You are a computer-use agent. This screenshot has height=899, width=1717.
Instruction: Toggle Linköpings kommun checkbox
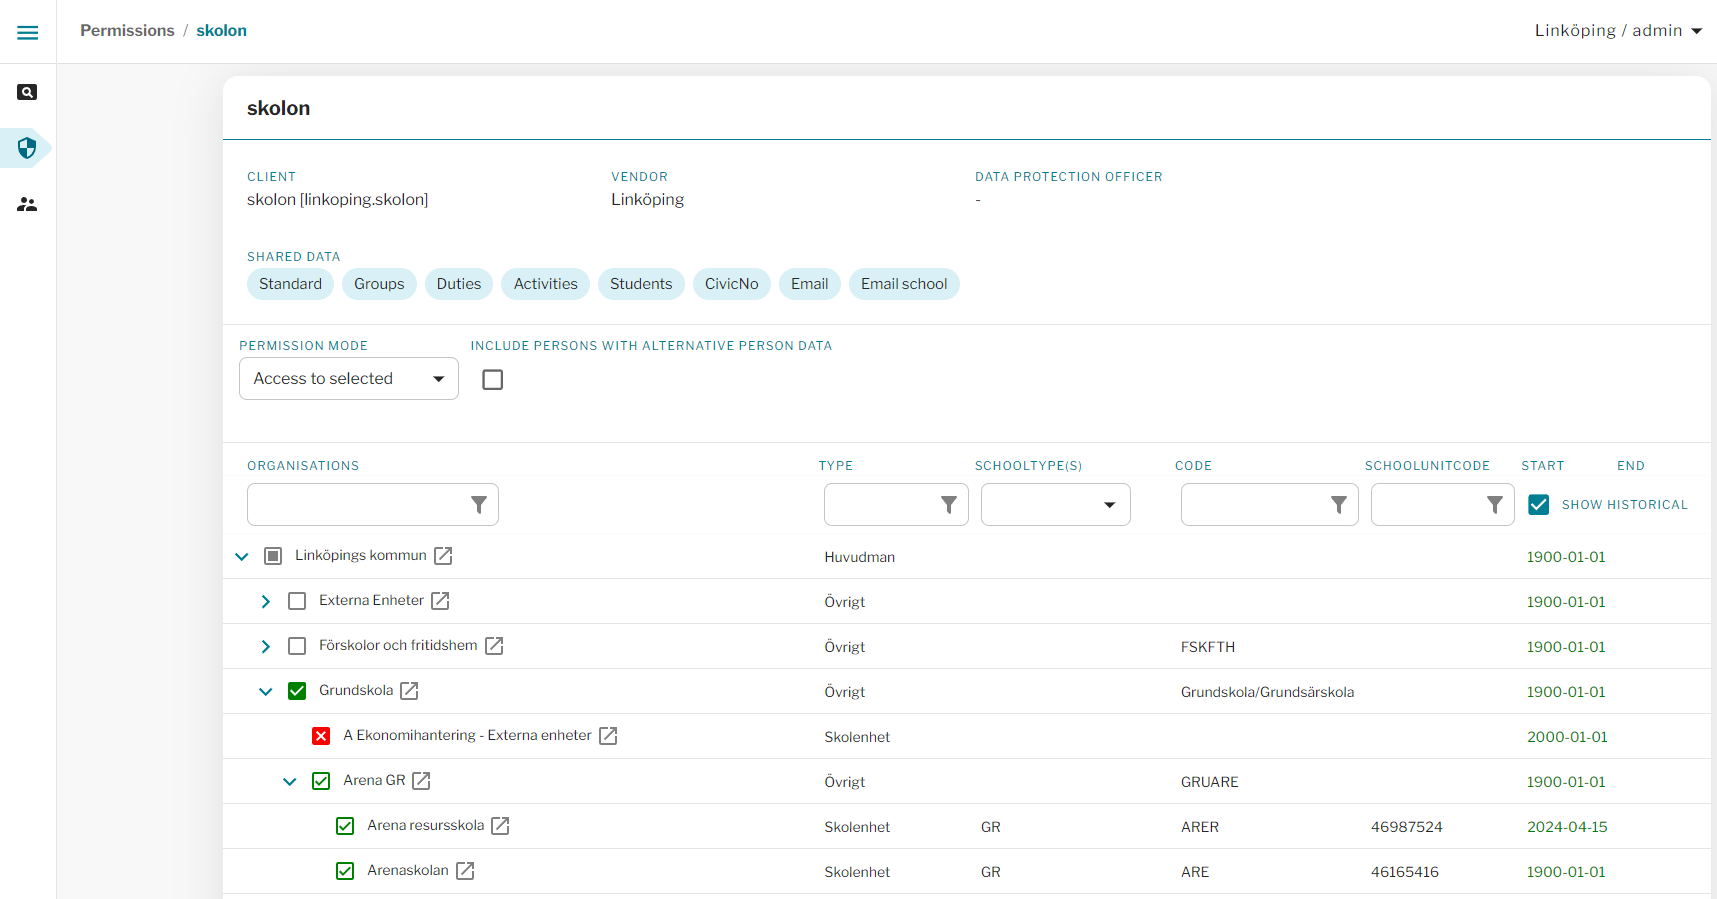pos(273,556)
